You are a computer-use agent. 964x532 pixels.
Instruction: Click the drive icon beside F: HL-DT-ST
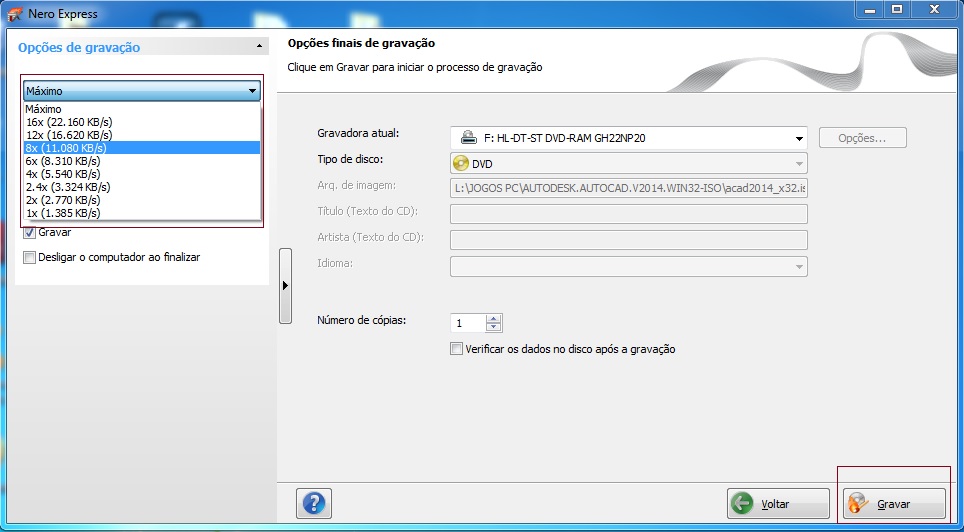469,138
